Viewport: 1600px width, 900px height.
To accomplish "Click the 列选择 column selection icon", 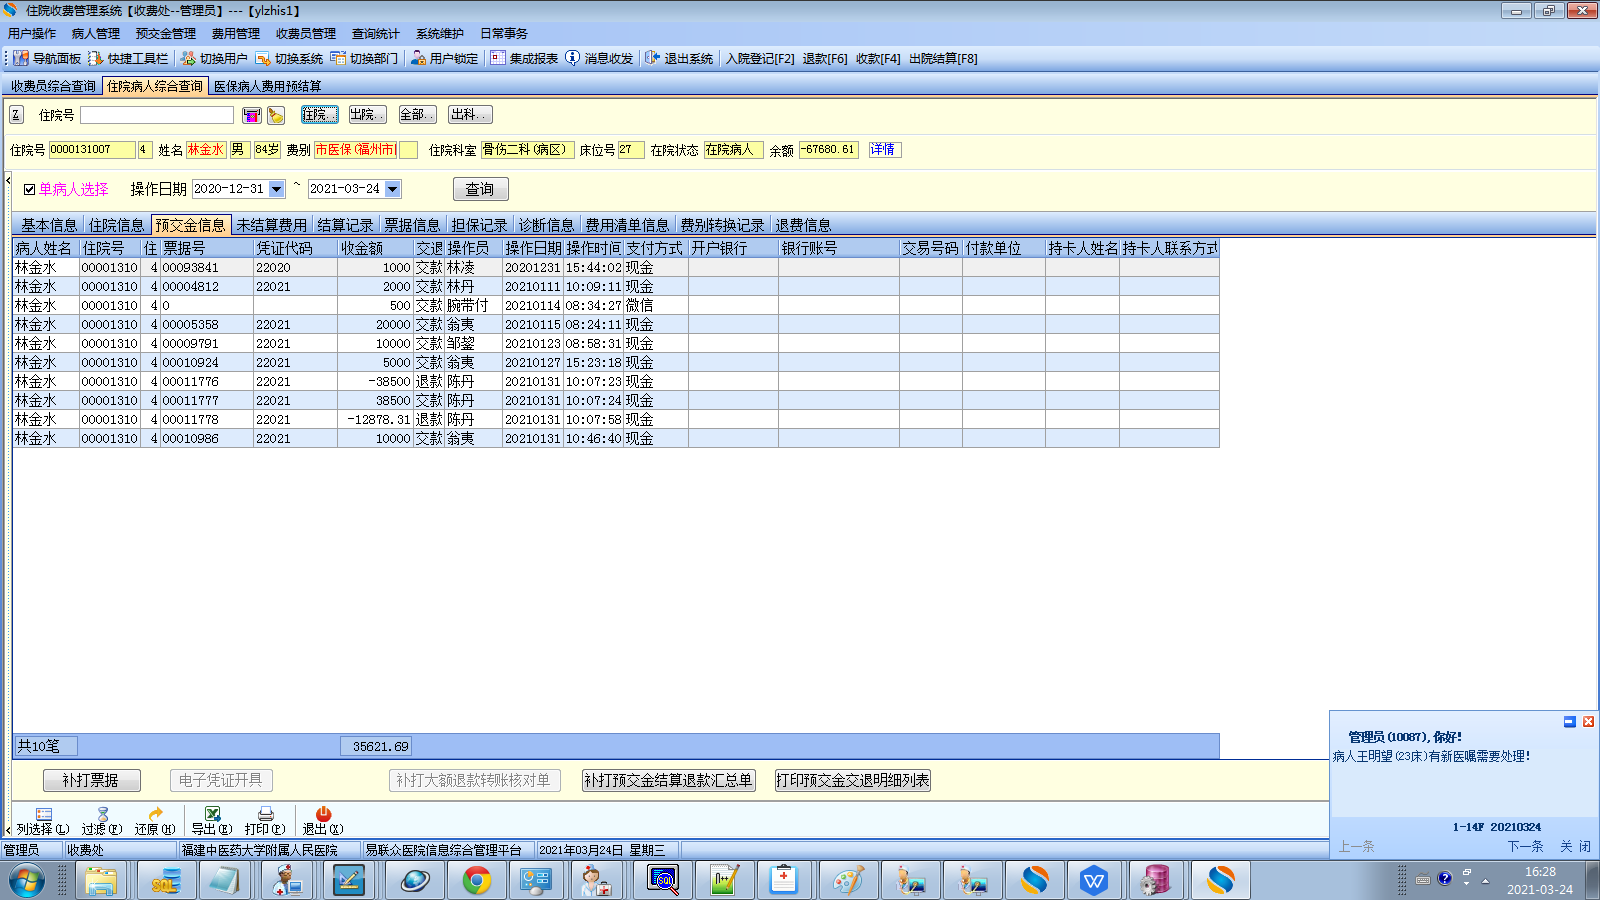I will click(43, 814).
